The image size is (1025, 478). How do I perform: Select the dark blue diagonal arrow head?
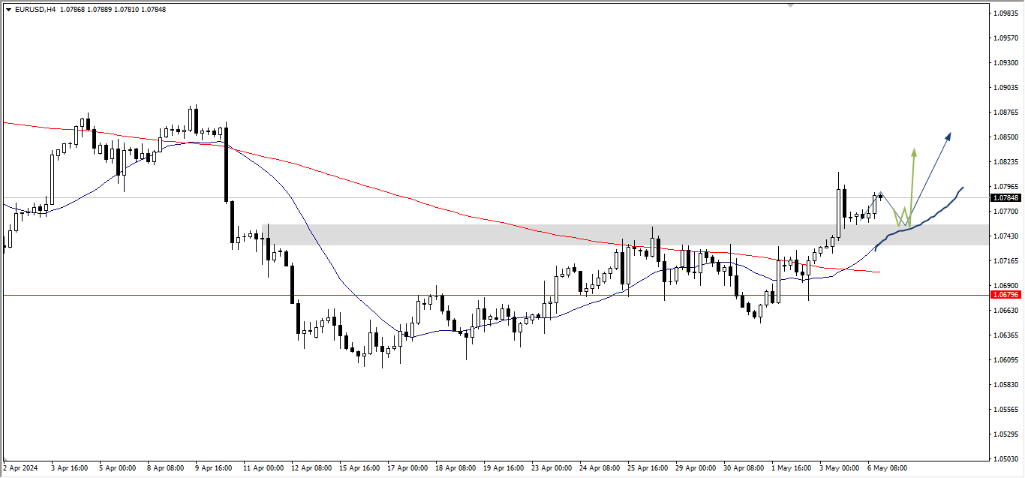(x=946, y=135)
